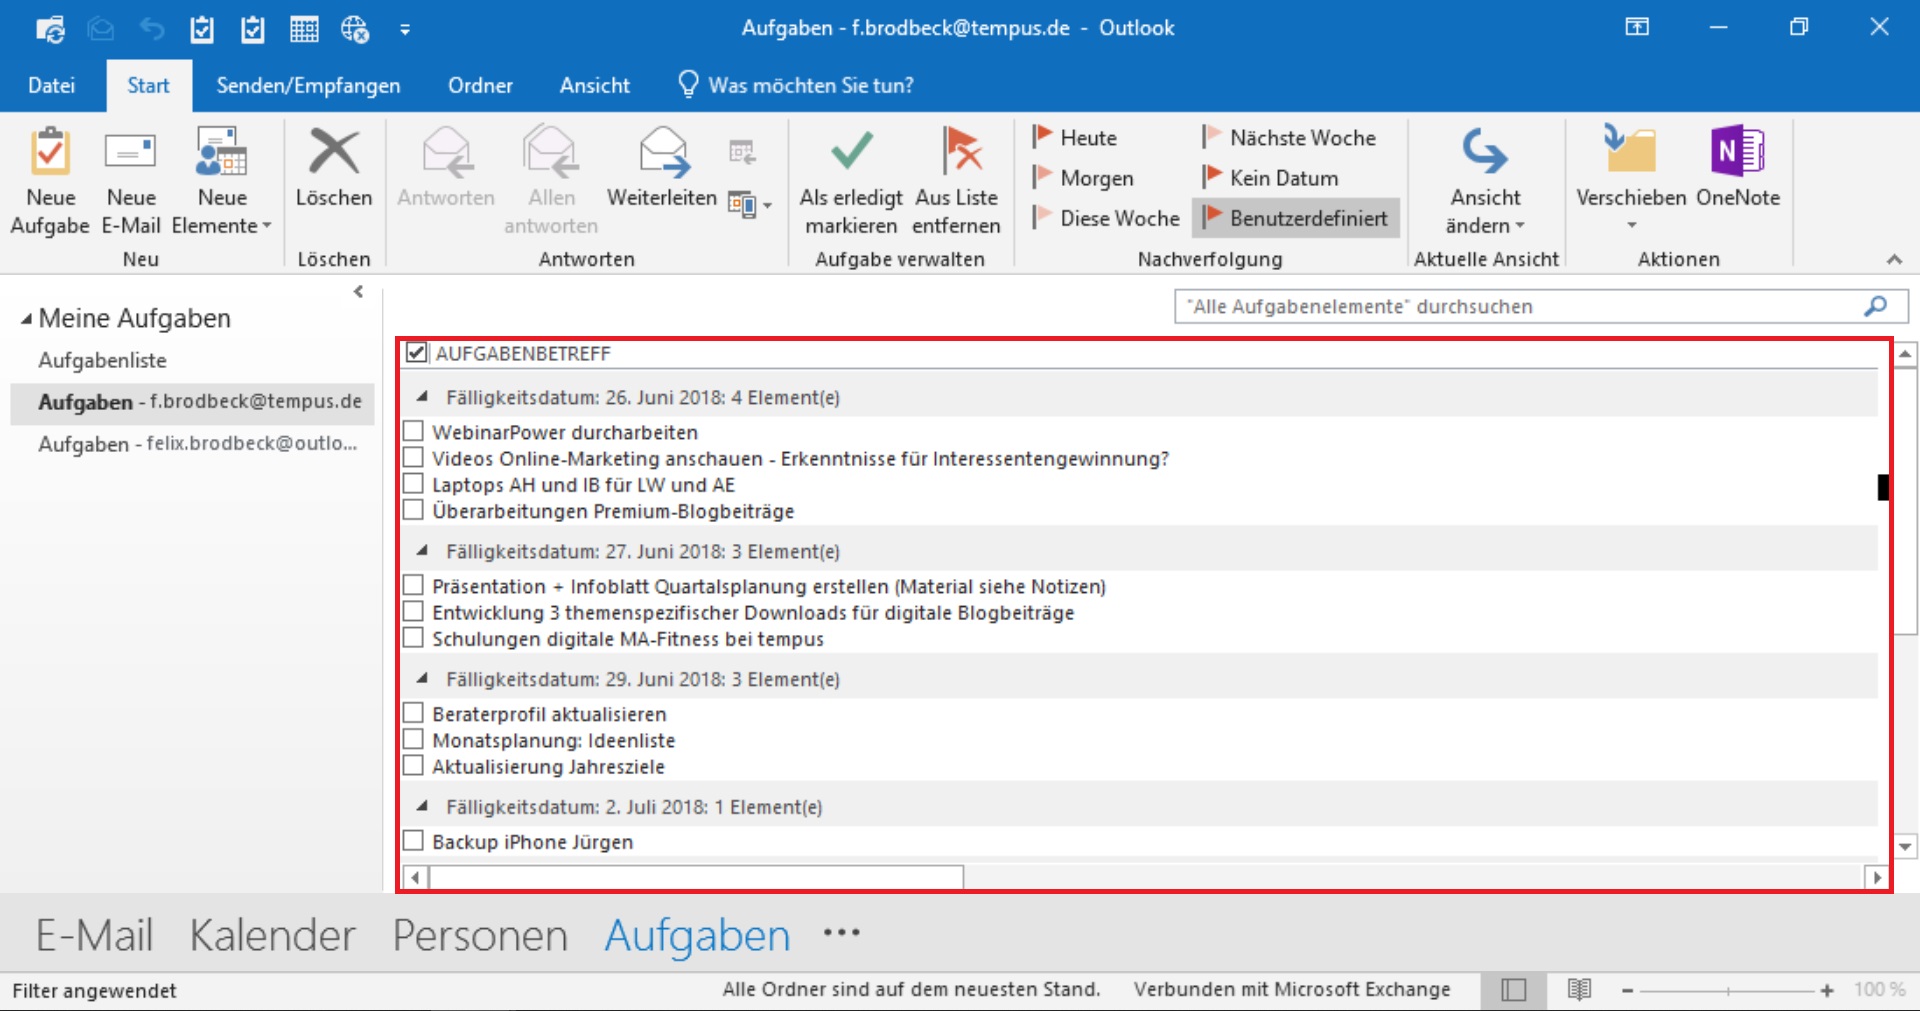Collapse the Meine Aufgaben tree
This screenshot has height=1011, width=1920.
click(x=26, y=319)
